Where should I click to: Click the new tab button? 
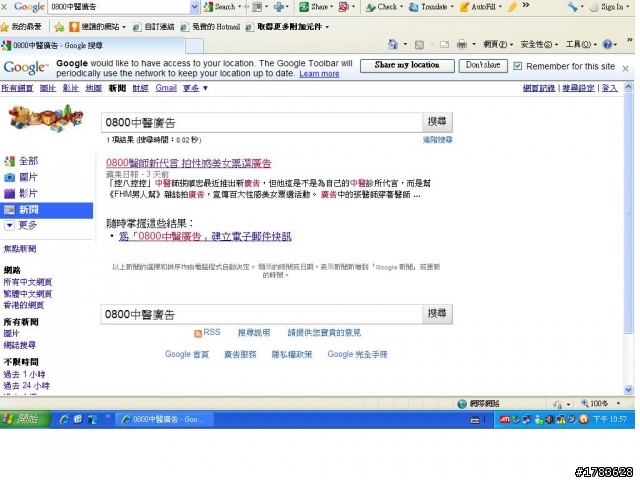point(194,46)
